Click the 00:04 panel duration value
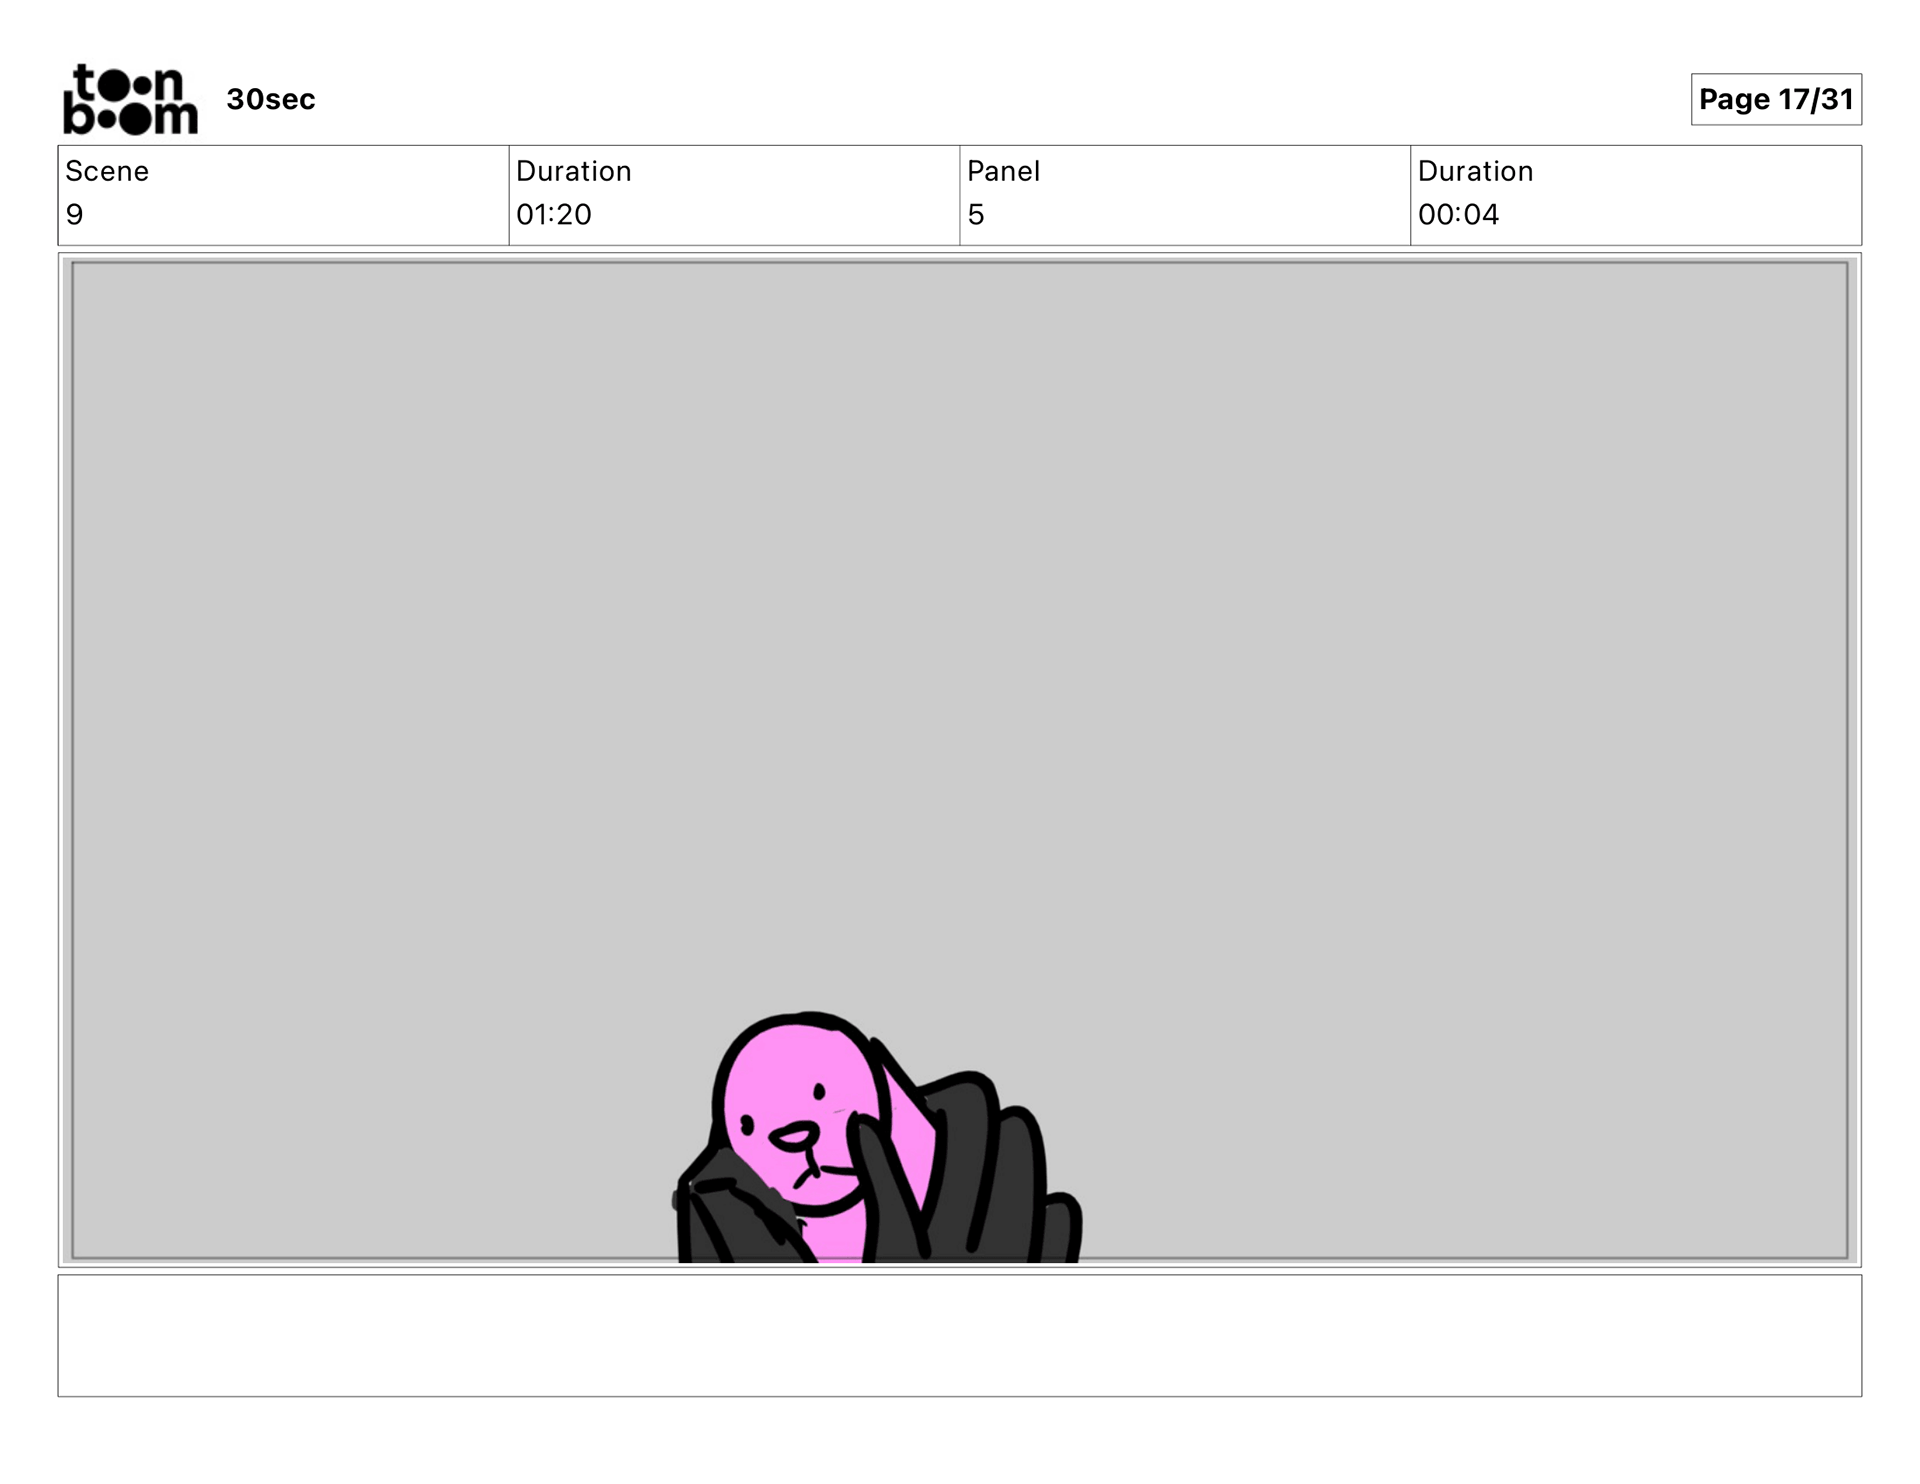The width and height of the screenshot is (1920, 1484). click(x=1458, y=214)
